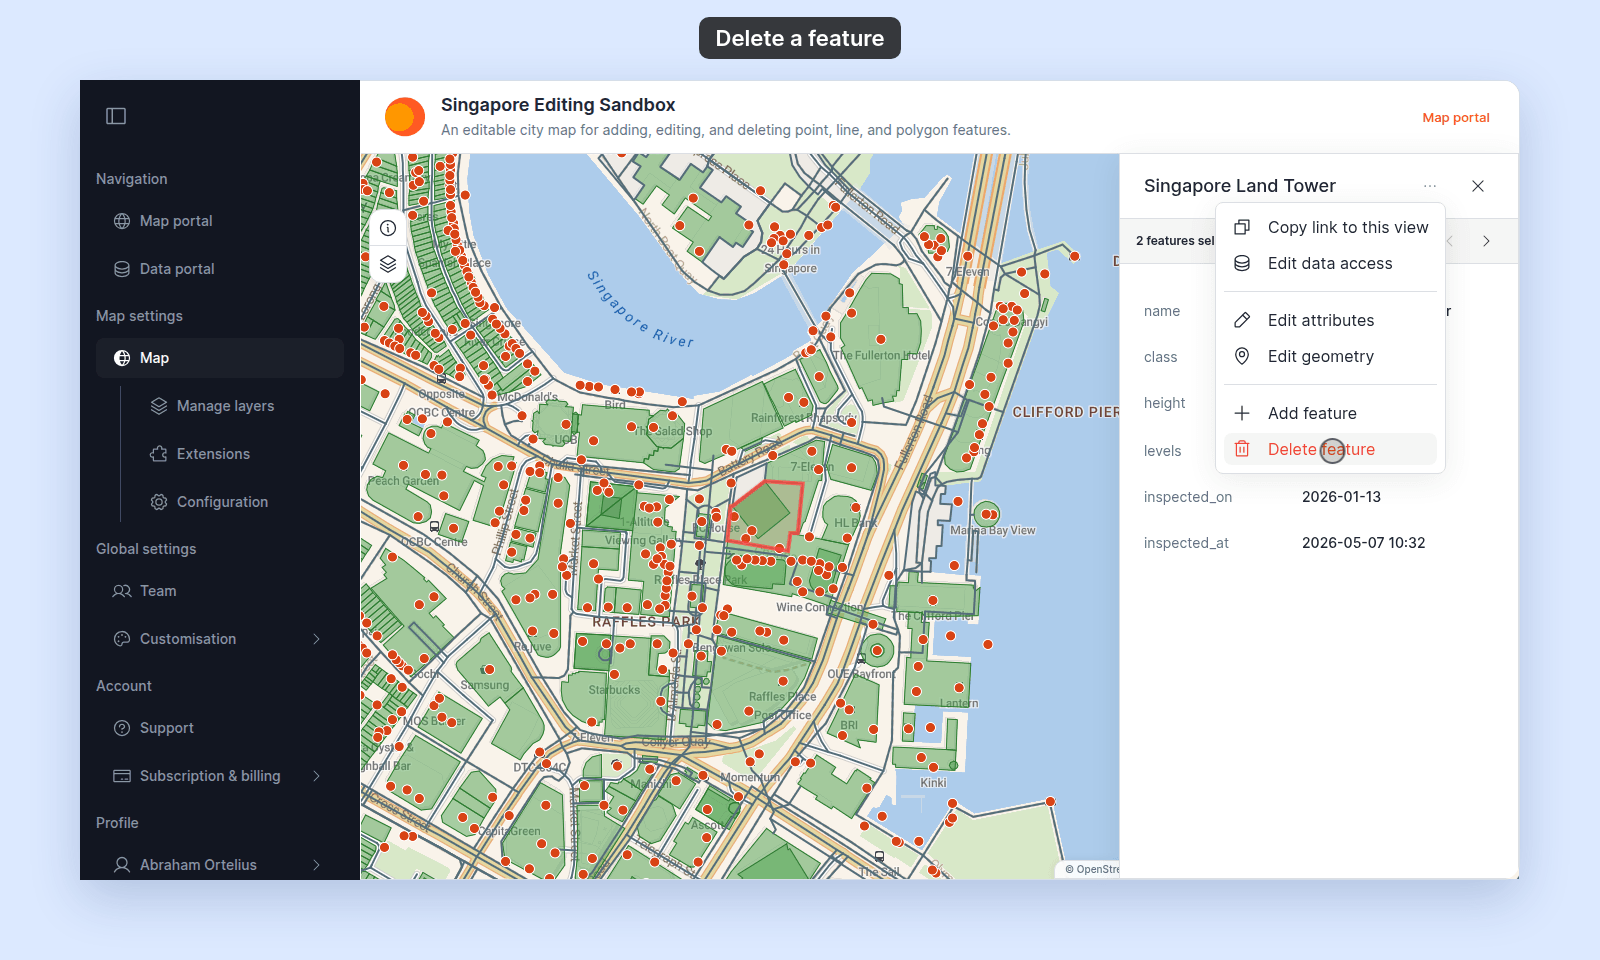Choose Edit attributes
Image resolution: width=1600 pixels, height=960 pixels.
coord(1330,320)
